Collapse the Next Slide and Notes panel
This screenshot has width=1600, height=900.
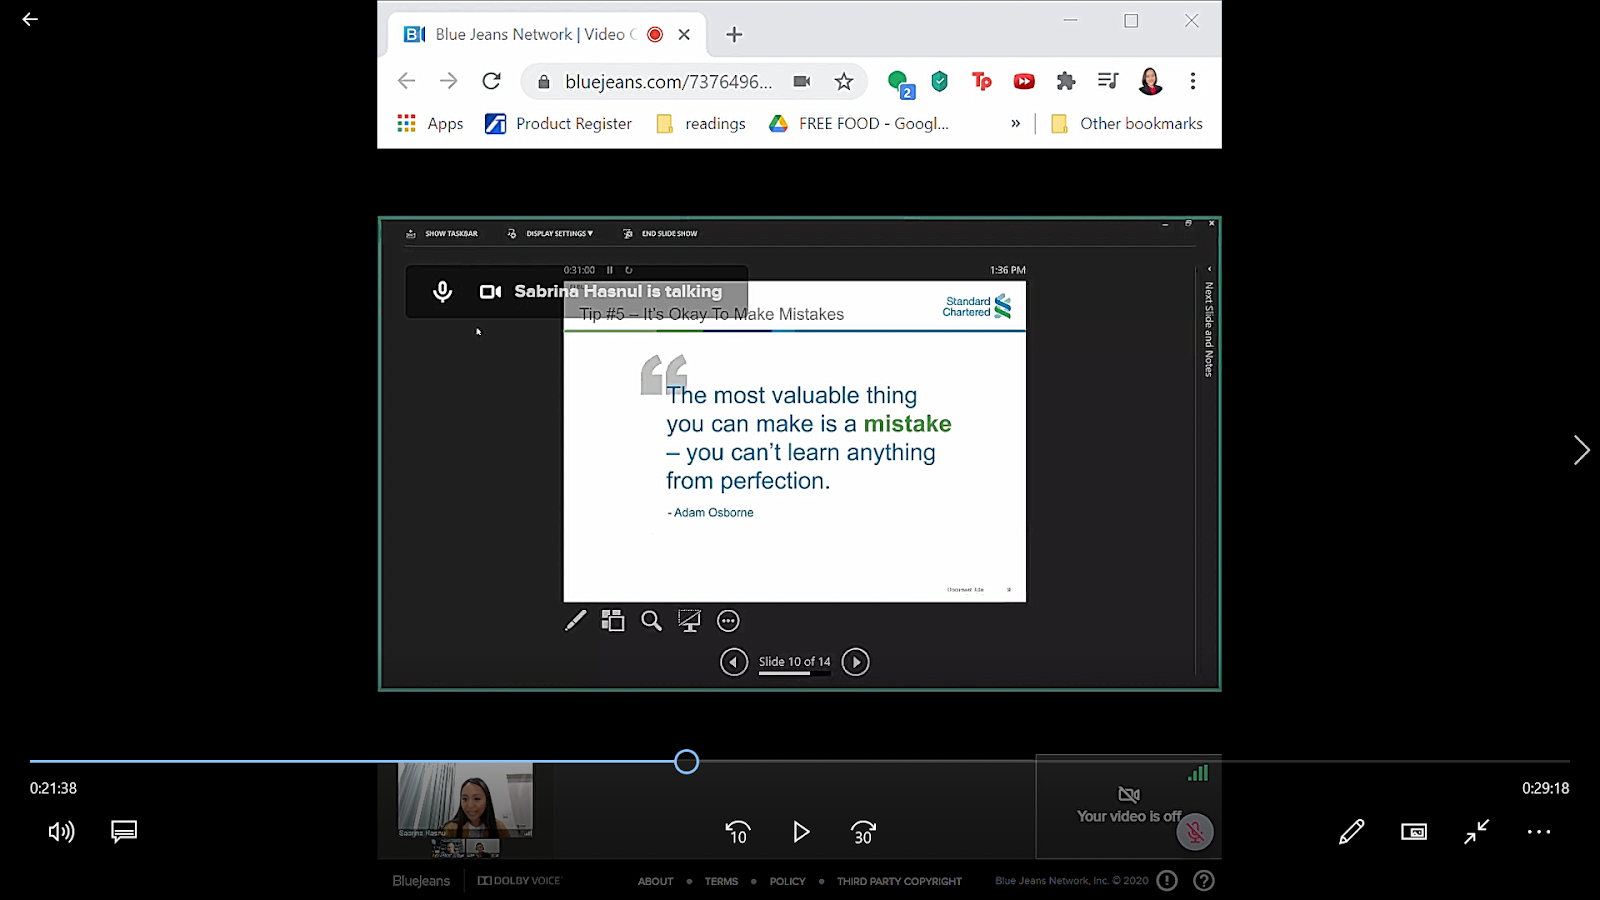click(1209, 269)
